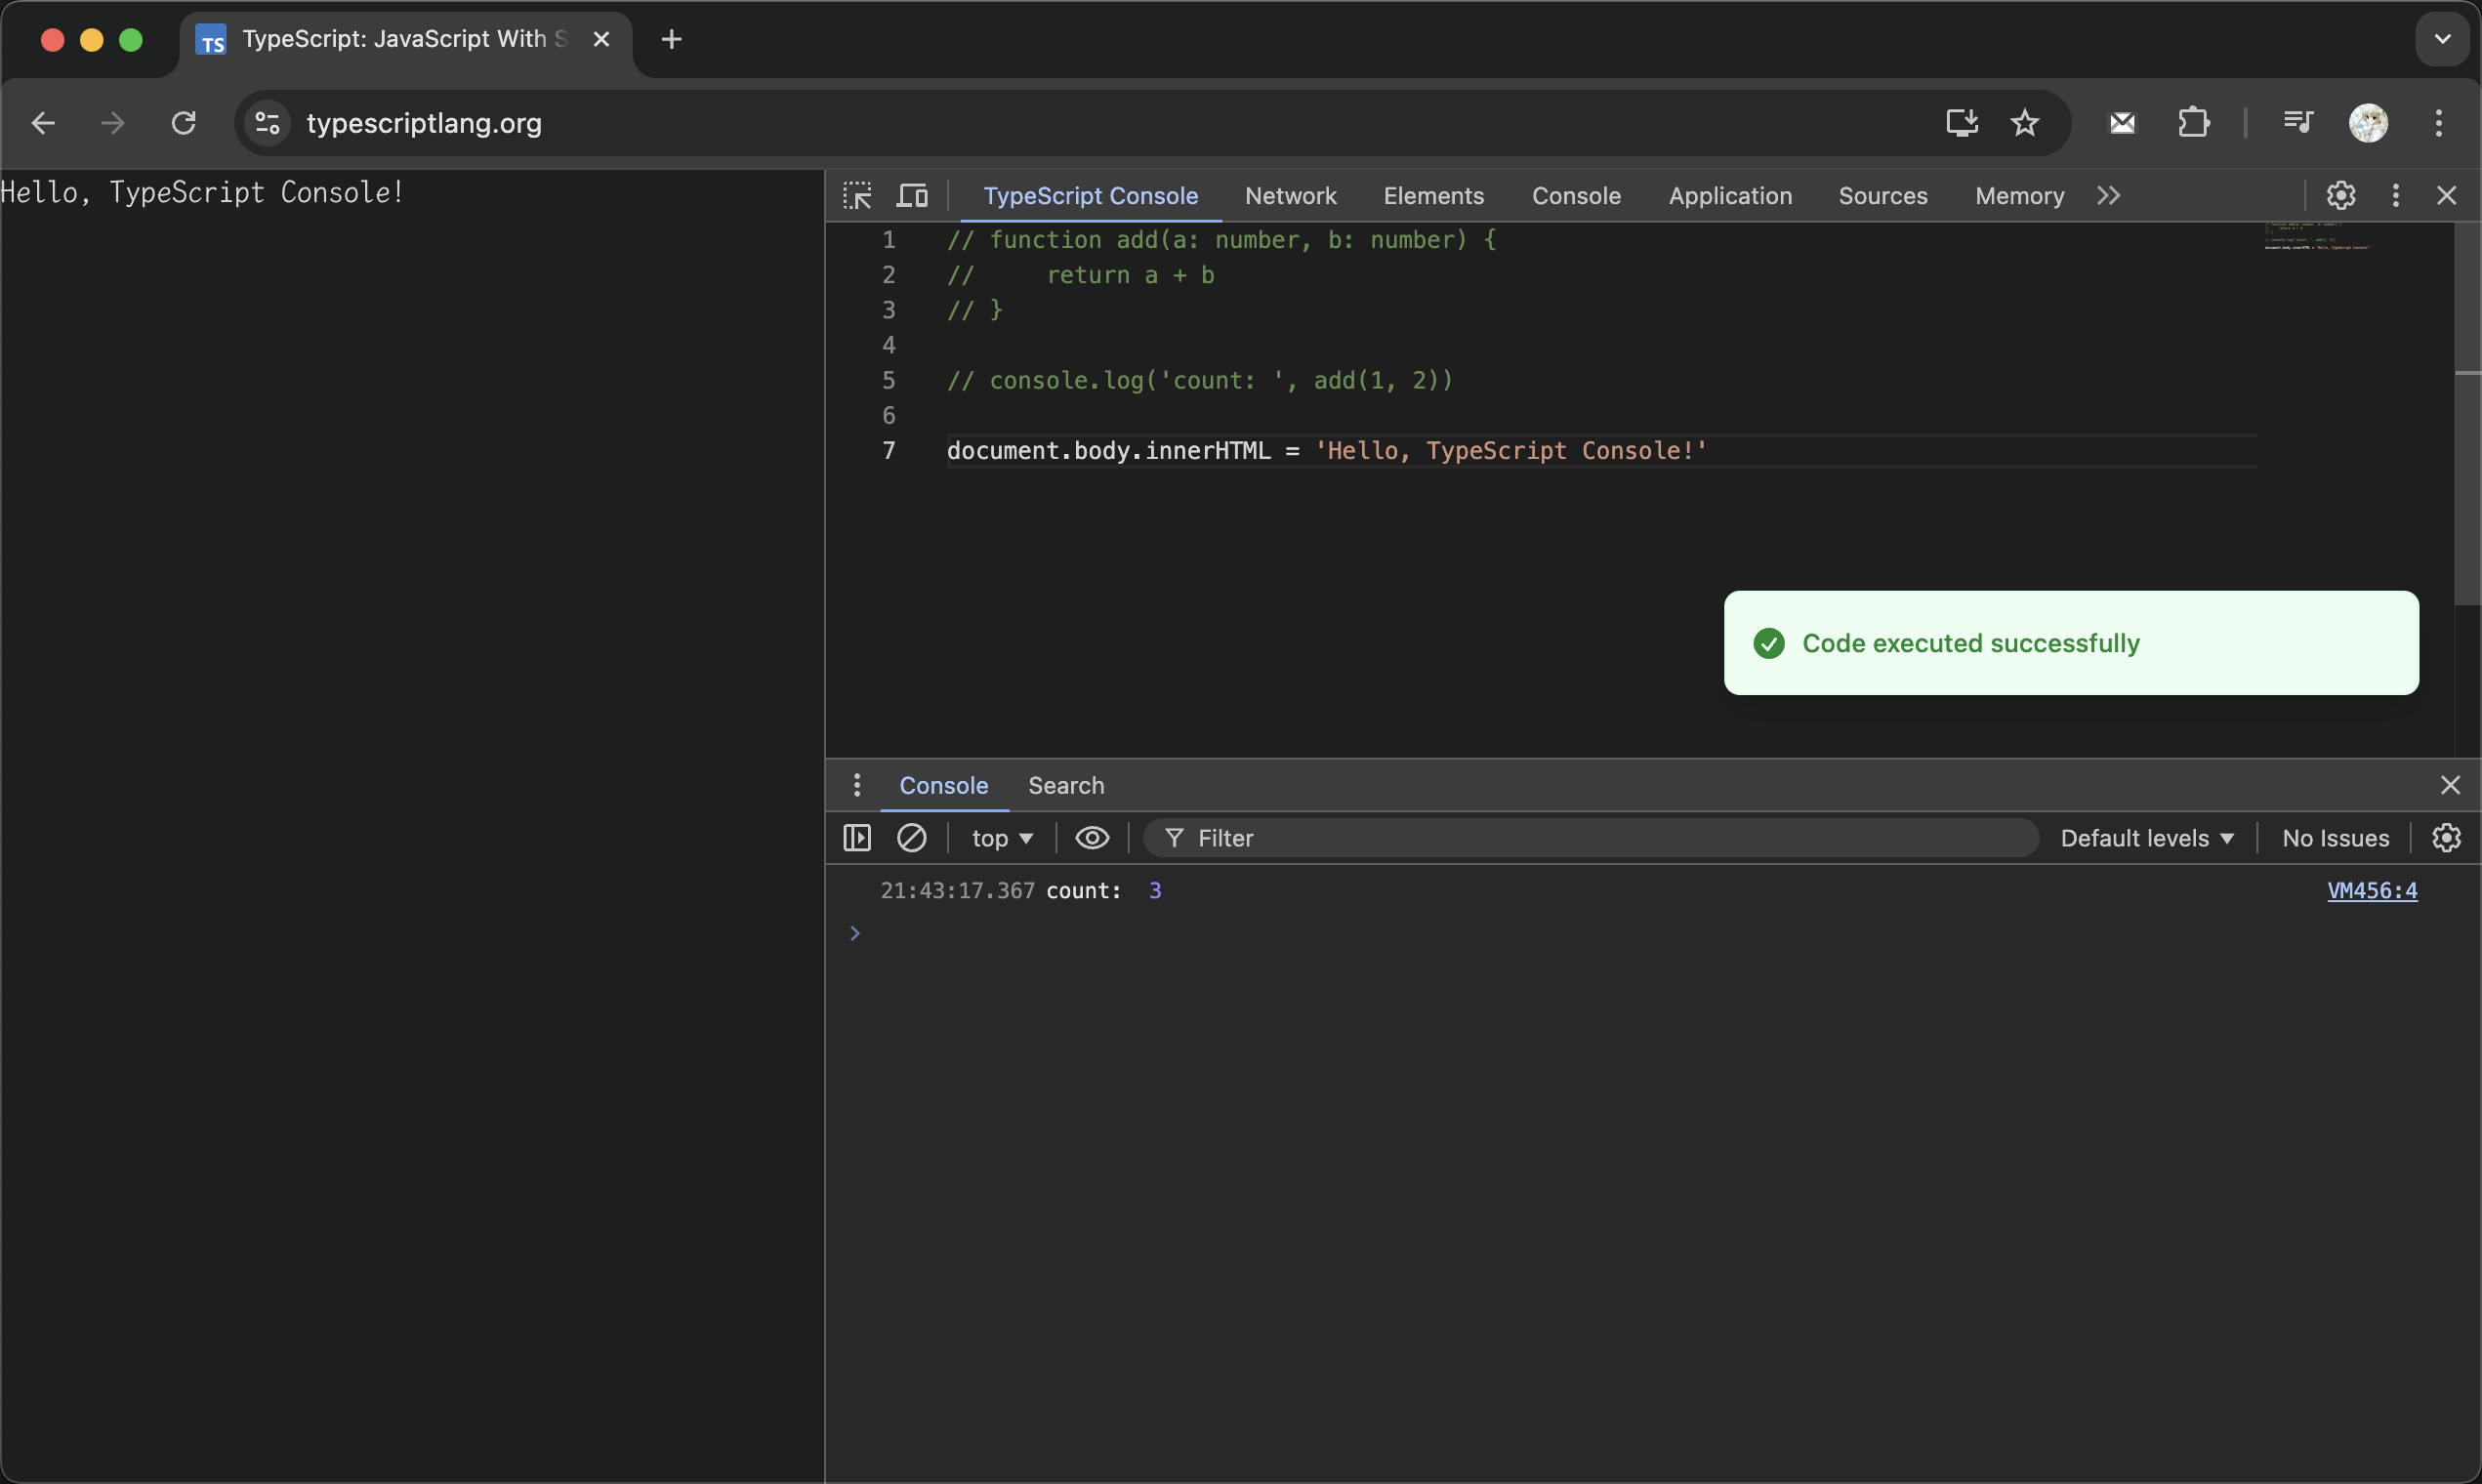Open the tab search dropdown arrow

click(2442, 39)
